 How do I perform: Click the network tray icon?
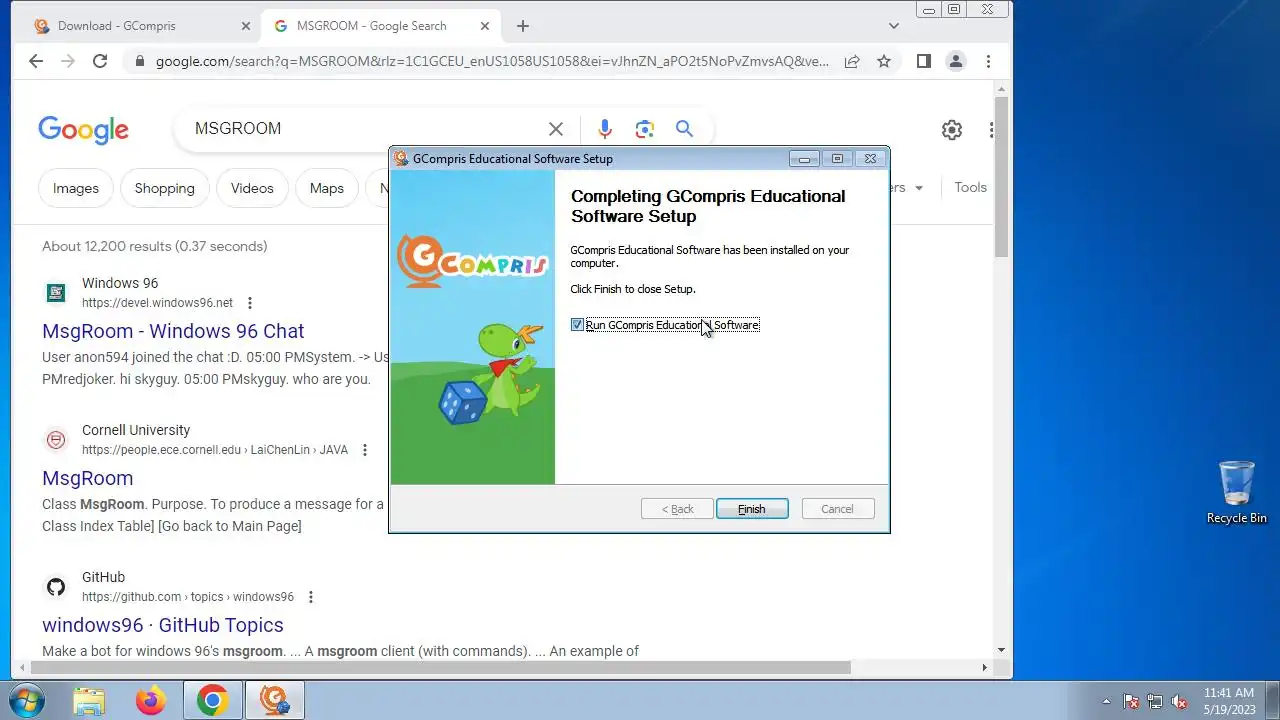[1155, 701]
